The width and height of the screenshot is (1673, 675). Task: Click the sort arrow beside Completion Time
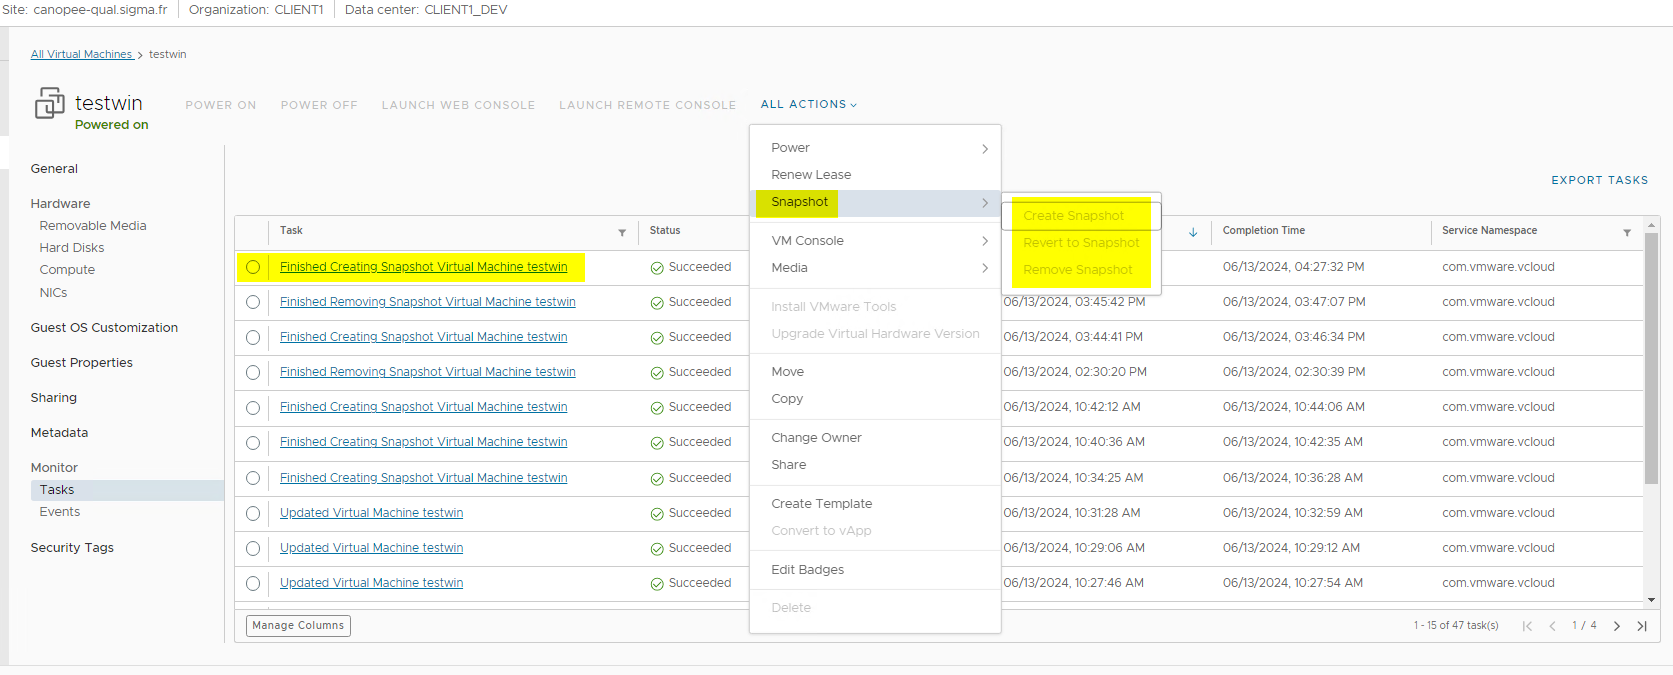[x=1193, y=232]
